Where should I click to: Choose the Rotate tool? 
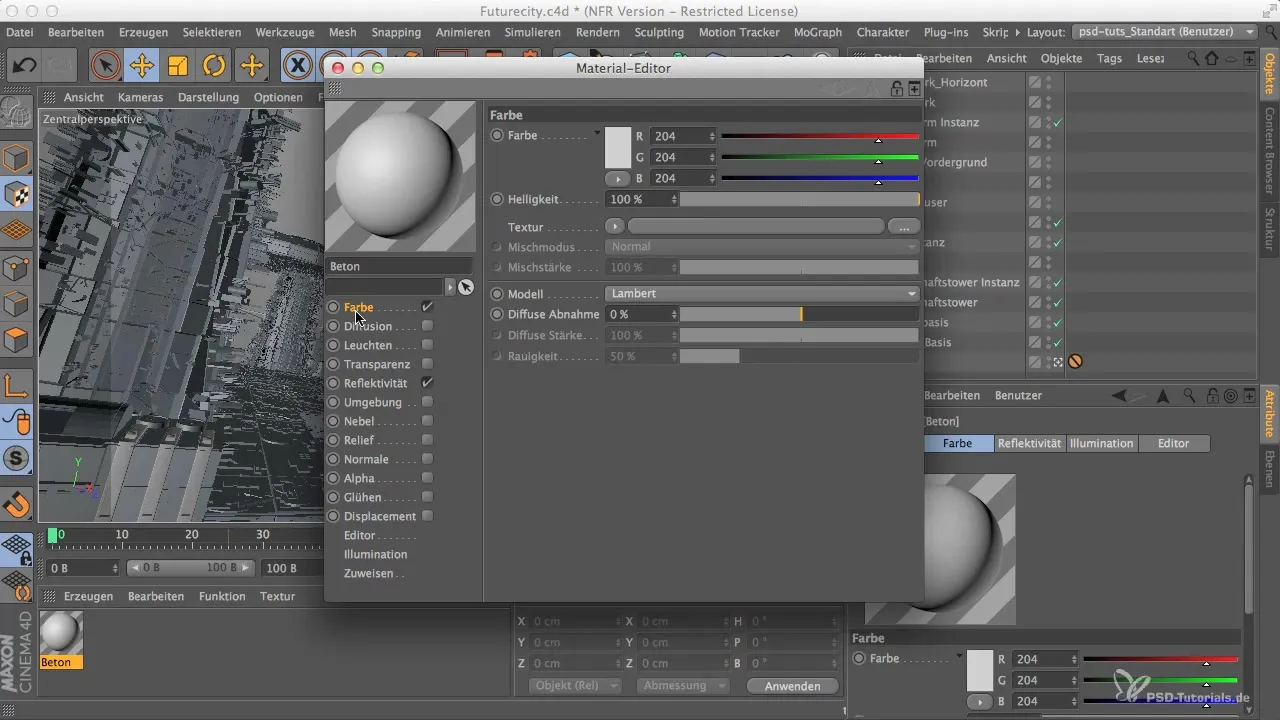214,67
